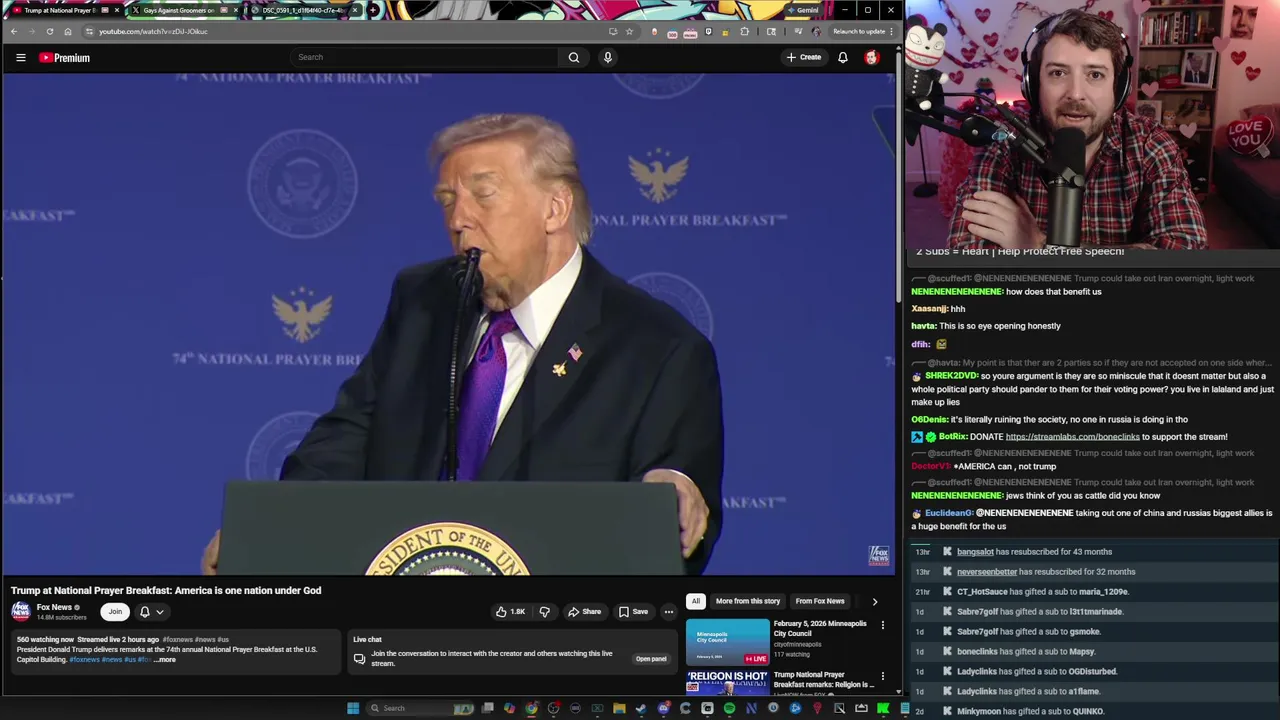Open the streamlabs.com/boneclinks donate link

pos(1072,437)
